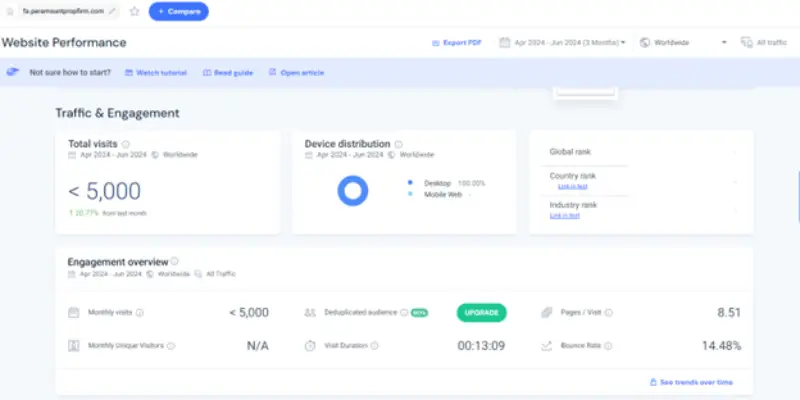The image size is (800, 400).
Task: Click info icon next to Device distribution
Action: (398, 144)
